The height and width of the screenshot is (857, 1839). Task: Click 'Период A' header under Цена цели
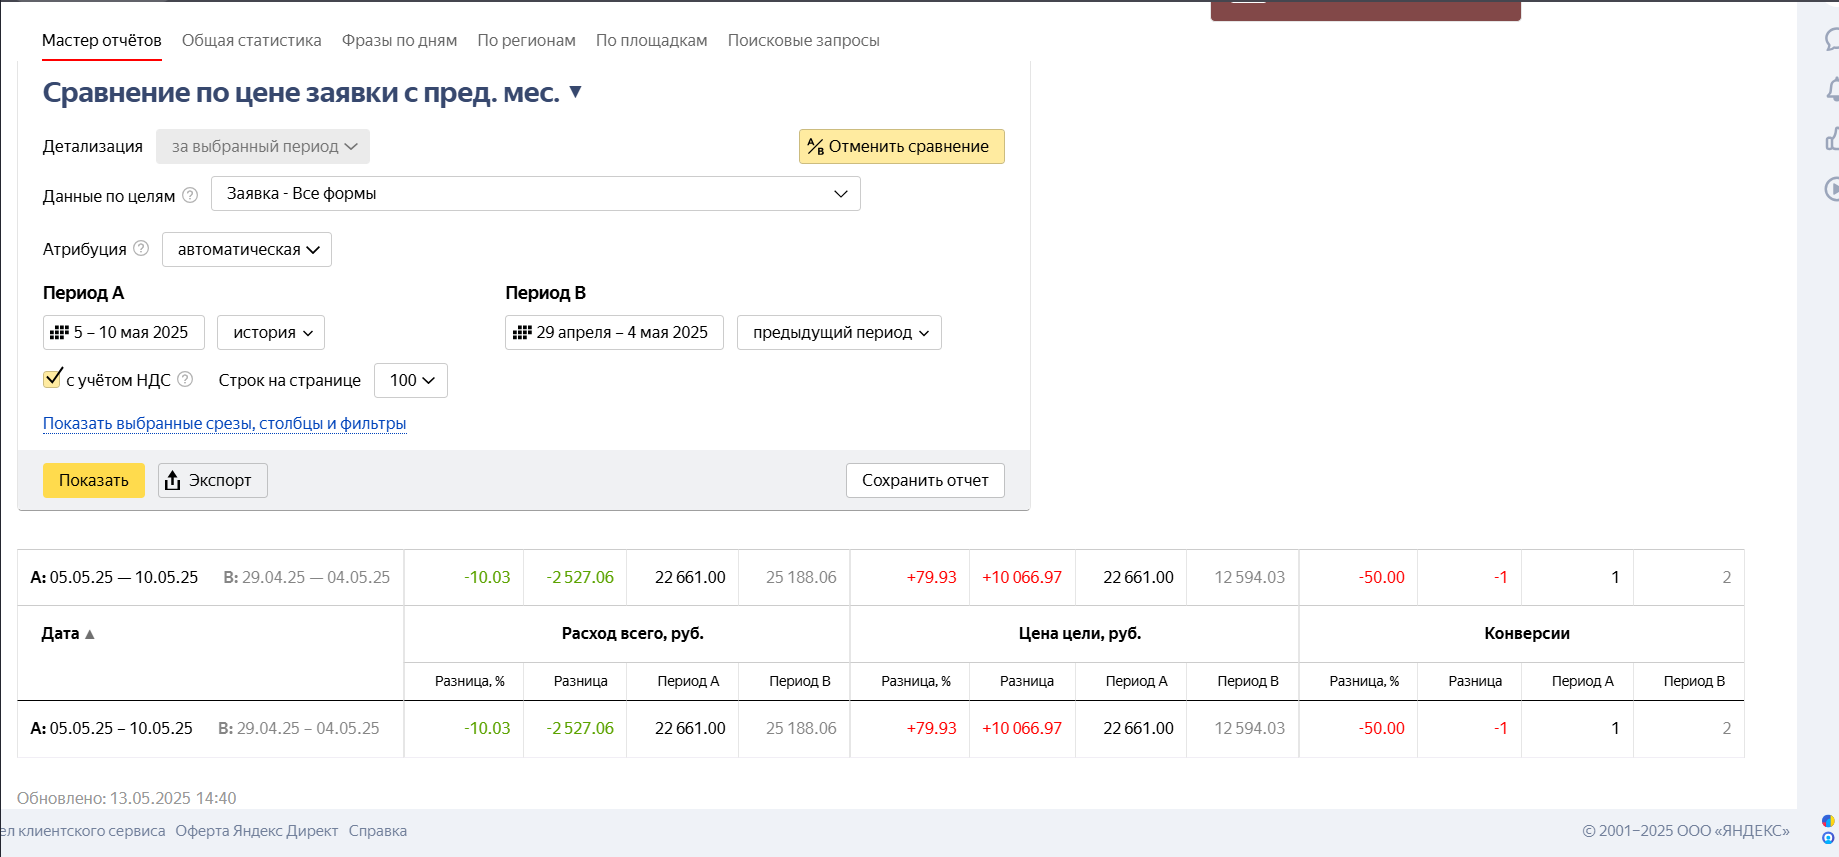(1137, 681)
